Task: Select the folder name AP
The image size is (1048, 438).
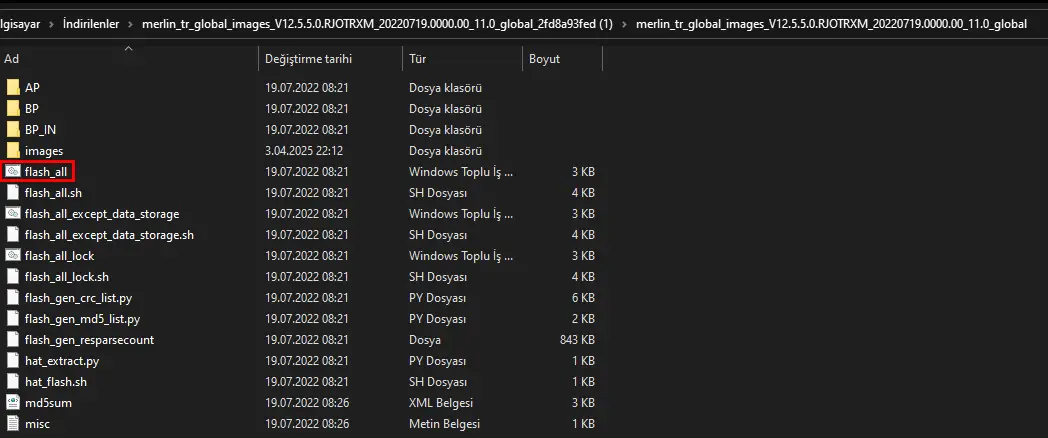Action: coord(32,88)
